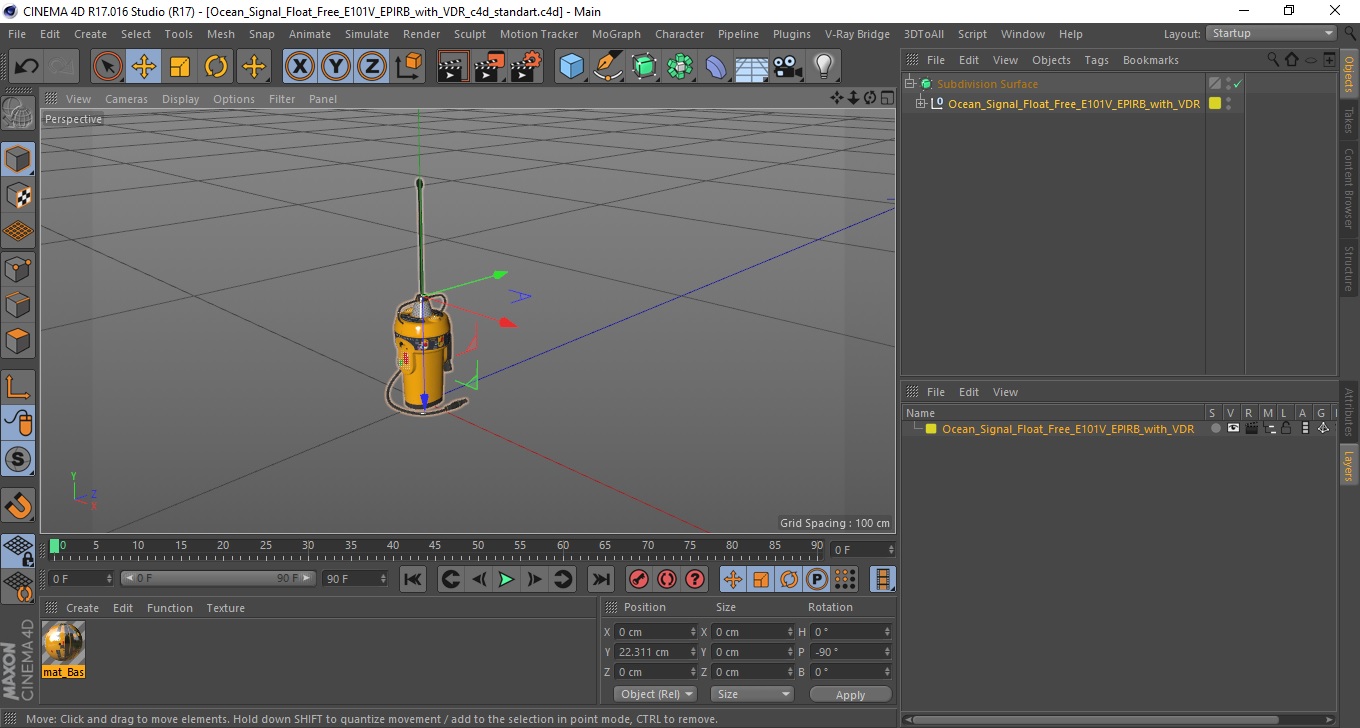Open Object Manager Tags menu
1360x728 pixels.
click(x=1096, y=60)
